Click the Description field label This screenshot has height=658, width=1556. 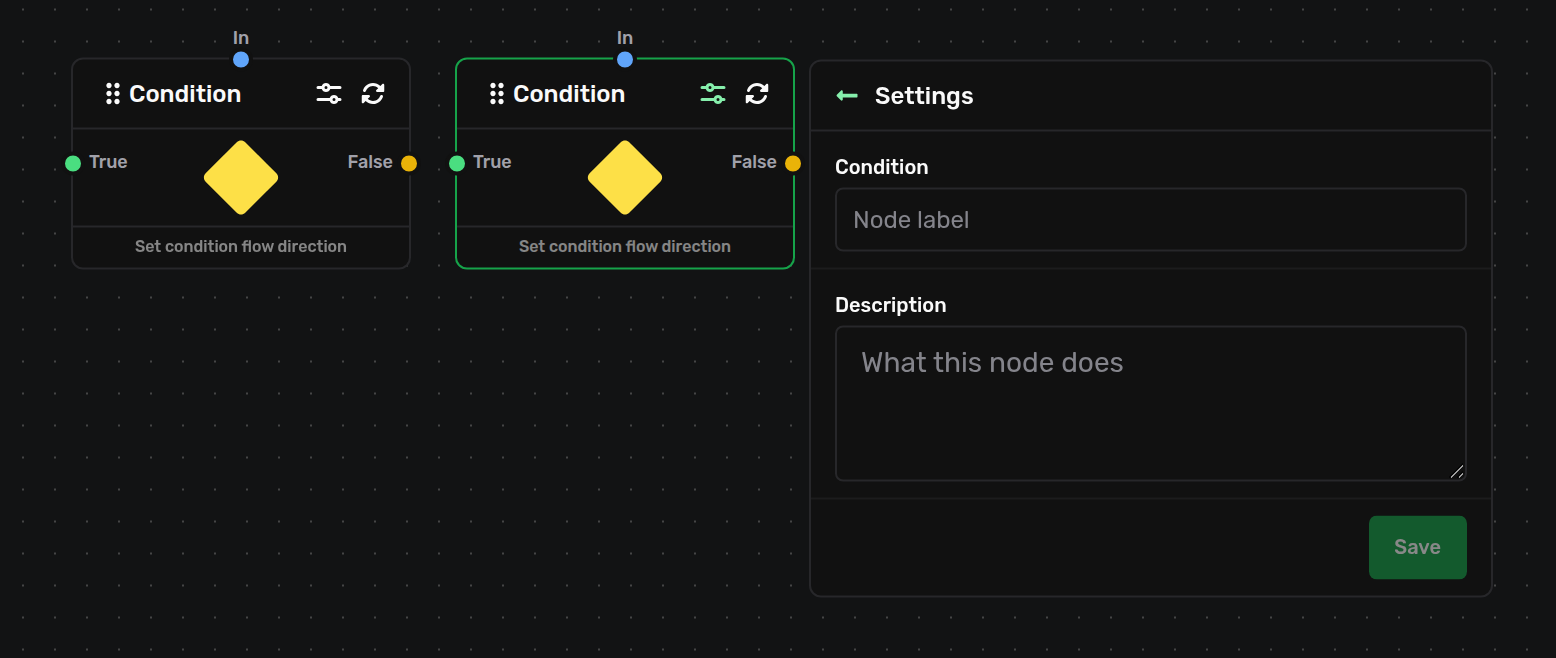[x=891, y=305]
